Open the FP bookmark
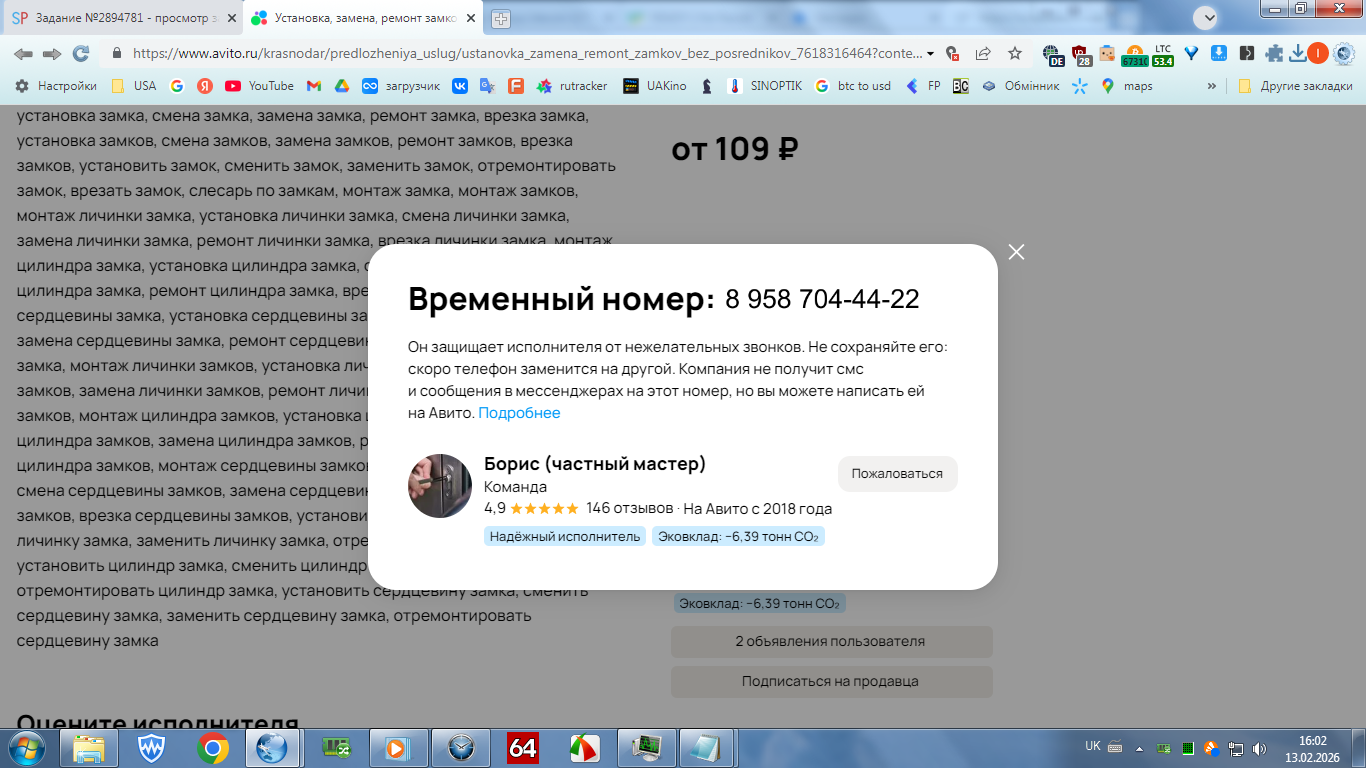 (923, 86)
